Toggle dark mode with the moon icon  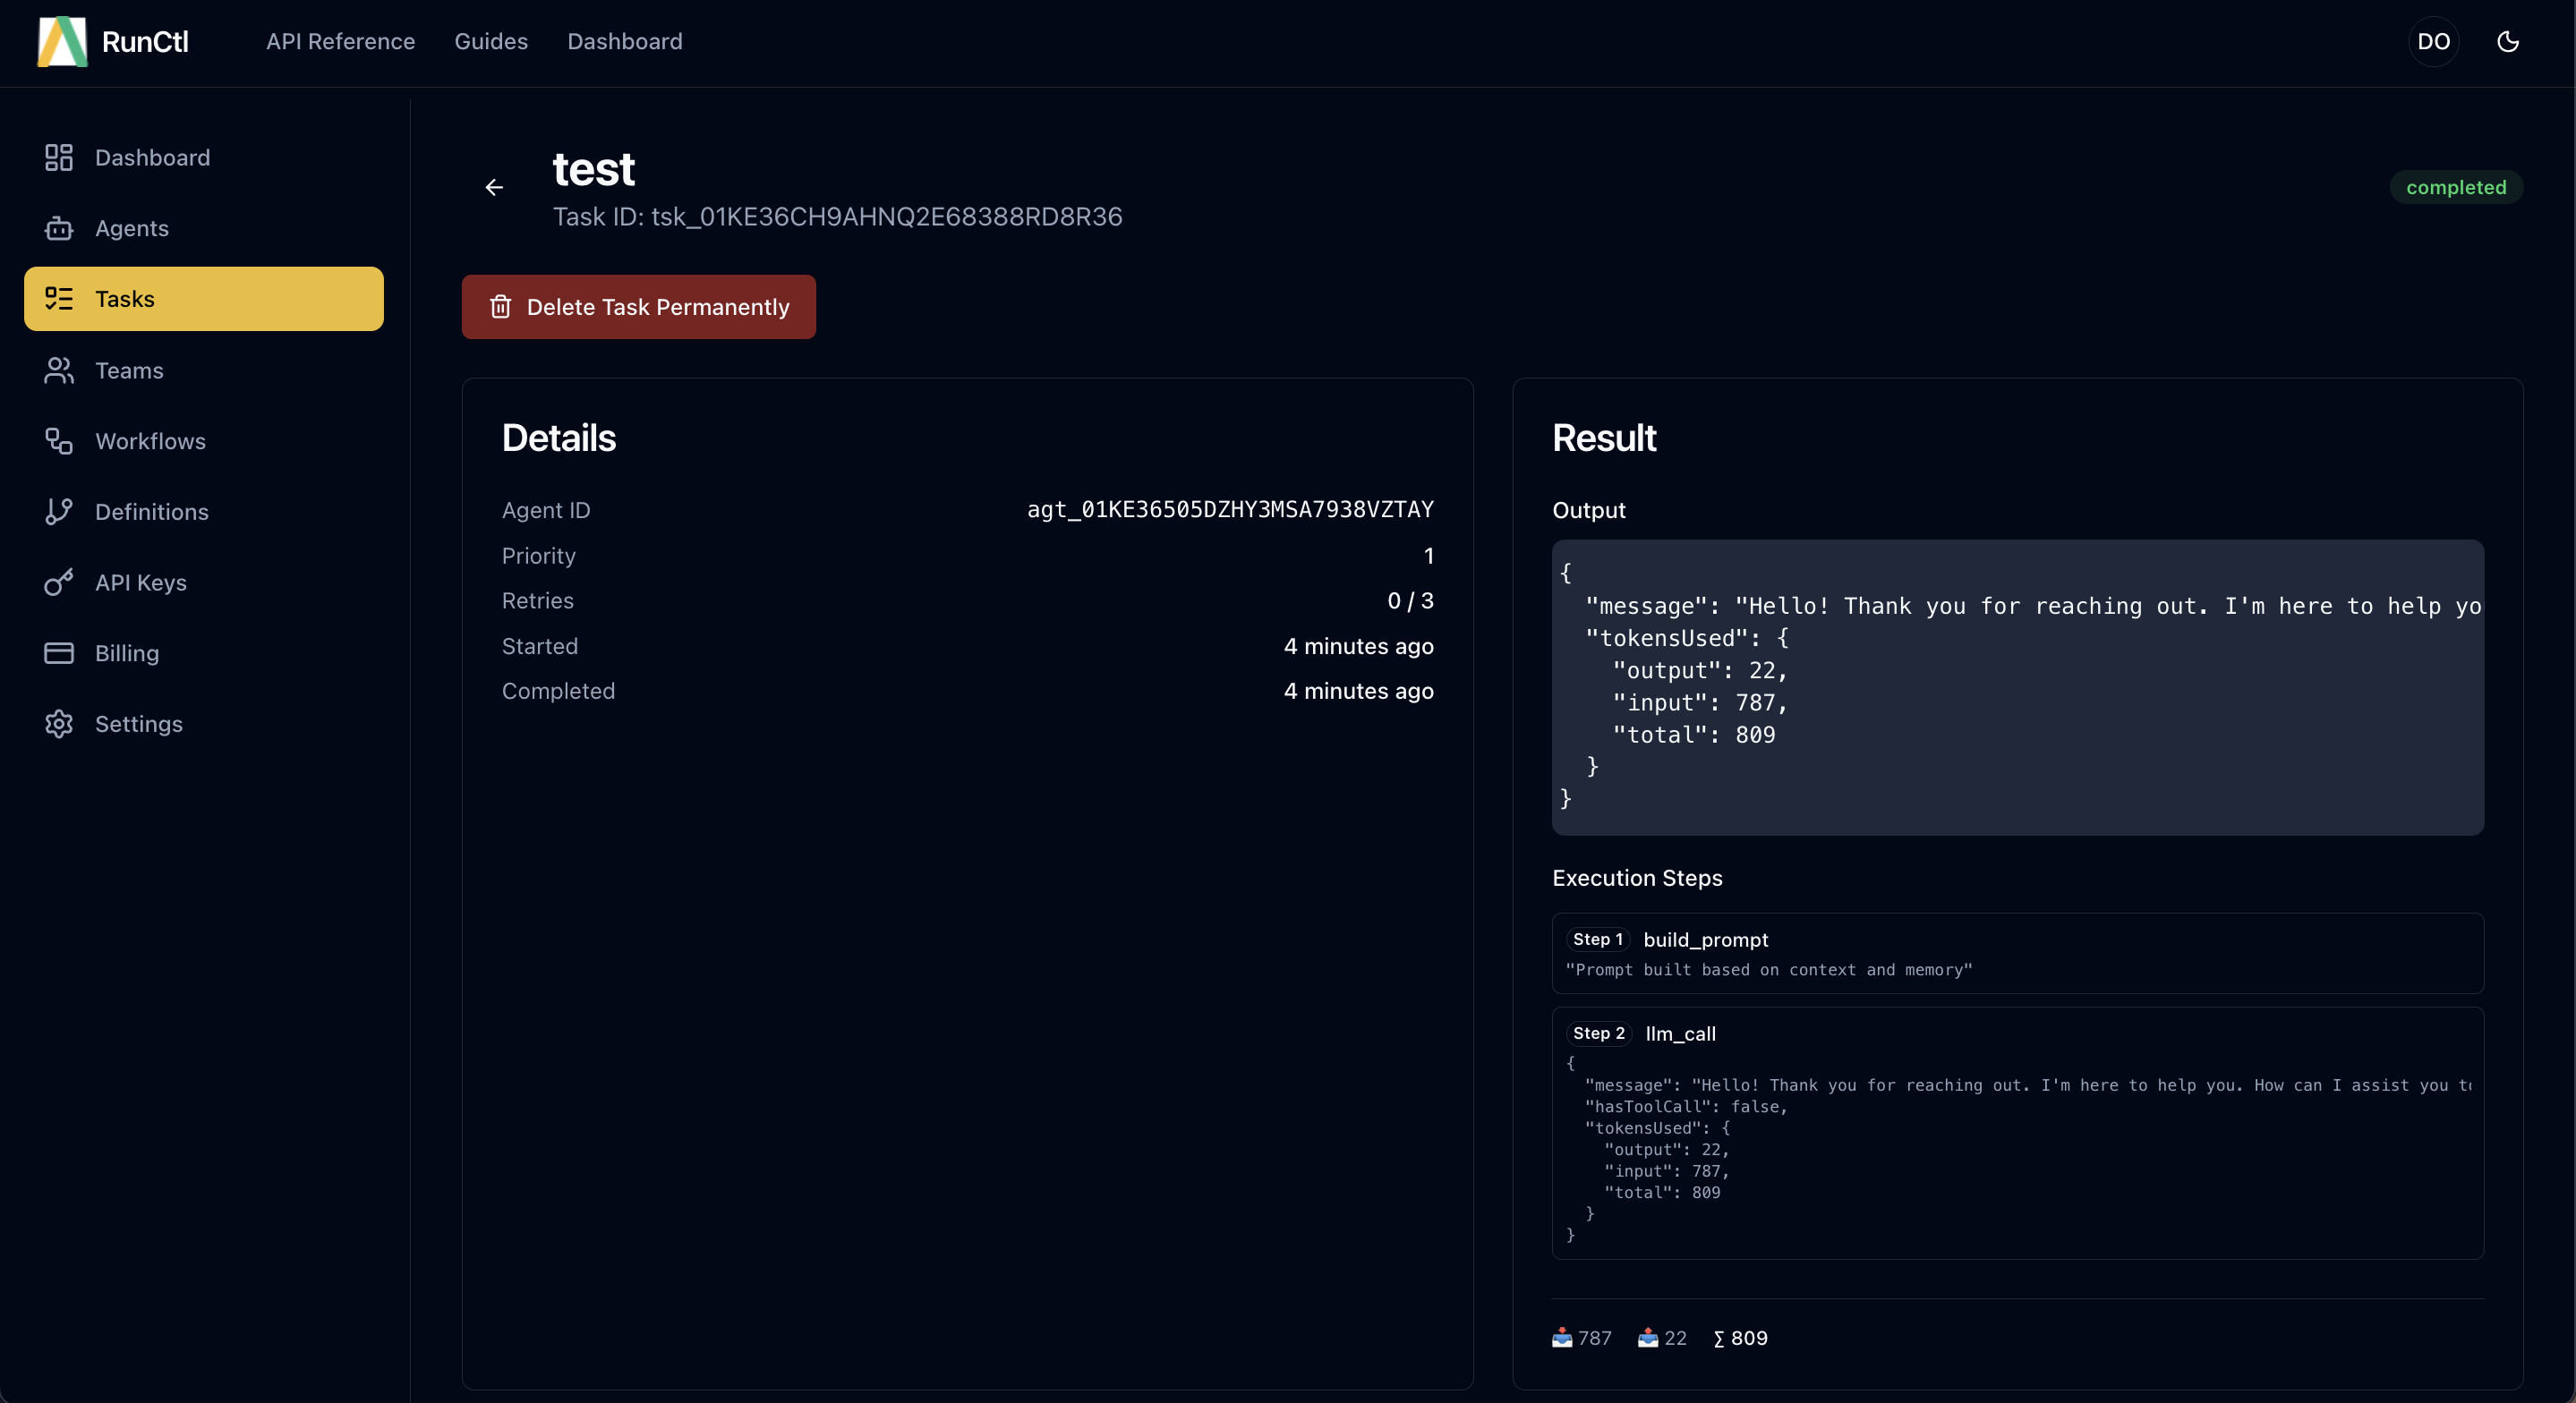(2509, 41)
